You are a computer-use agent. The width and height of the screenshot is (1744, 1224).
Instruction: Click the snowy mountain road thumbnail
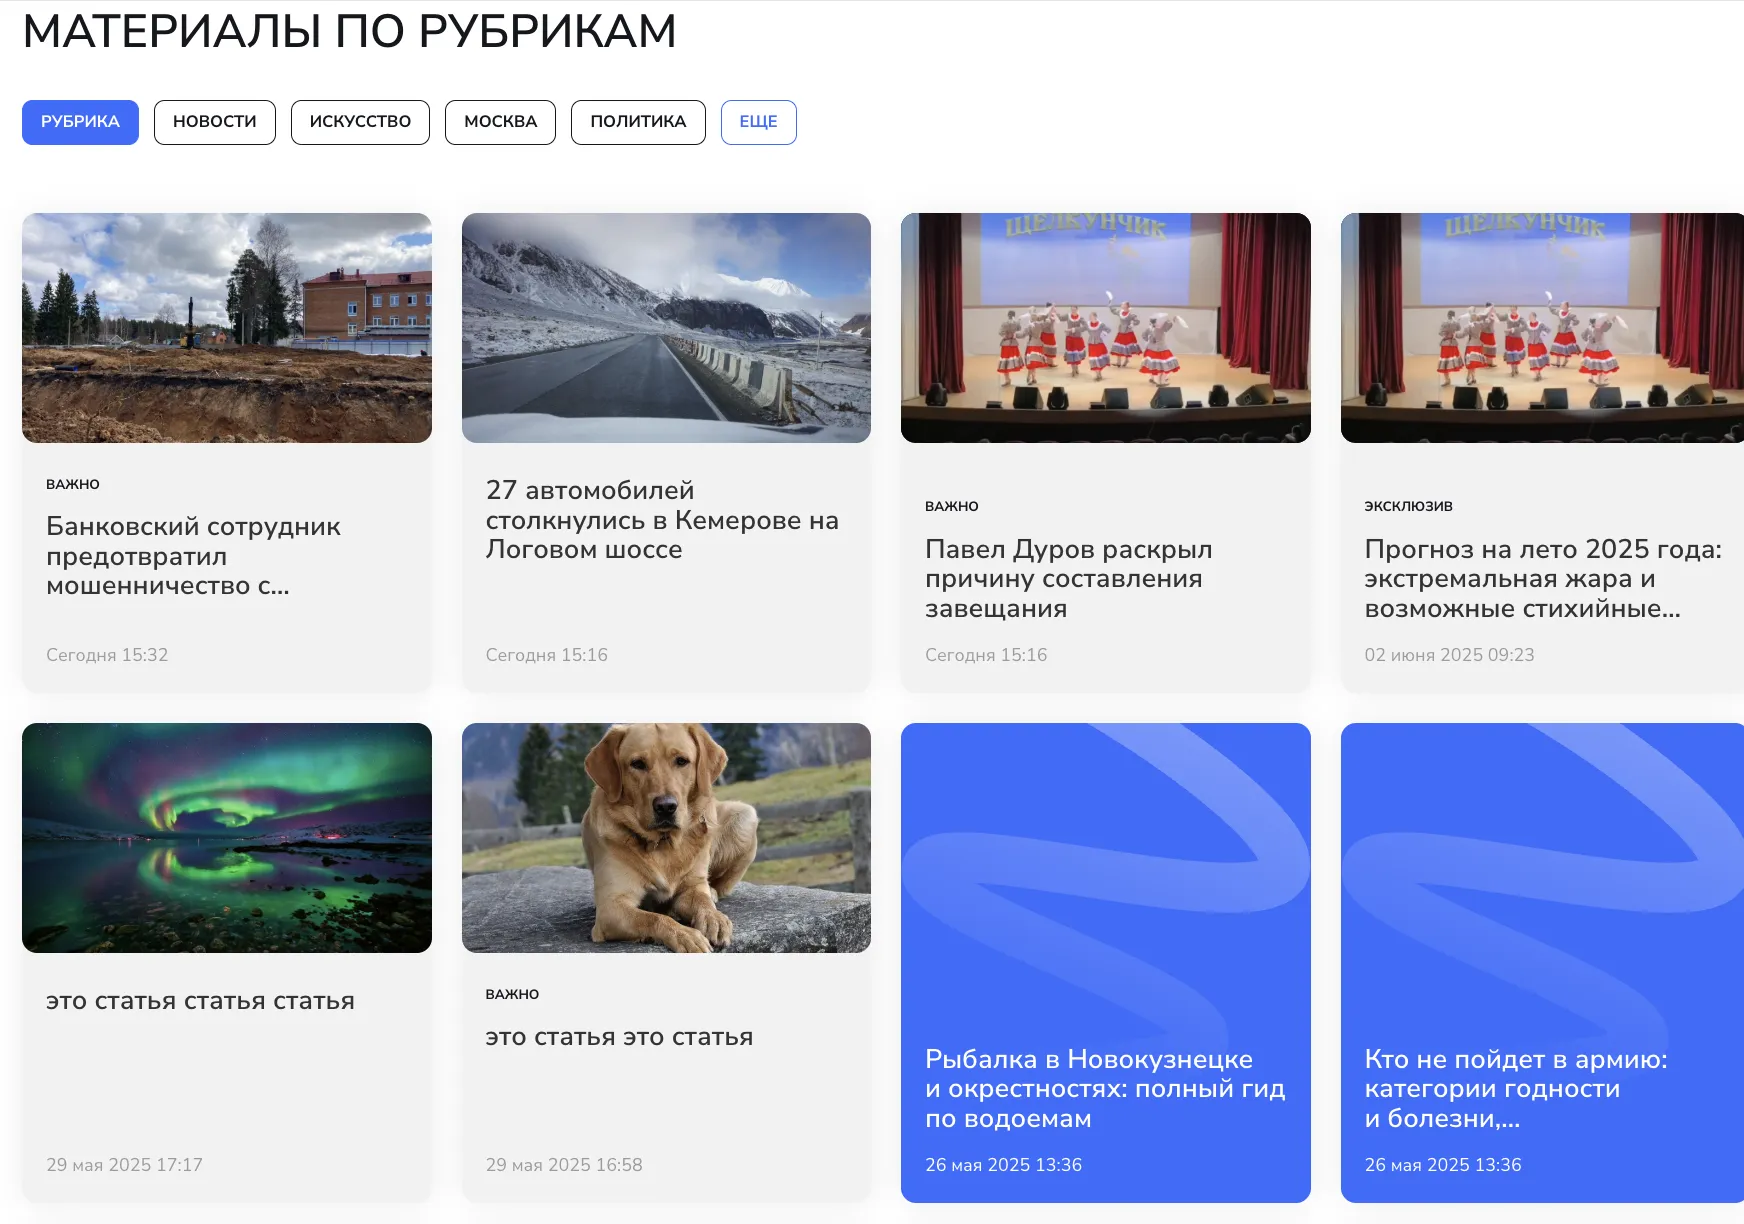tap(666, 328)
